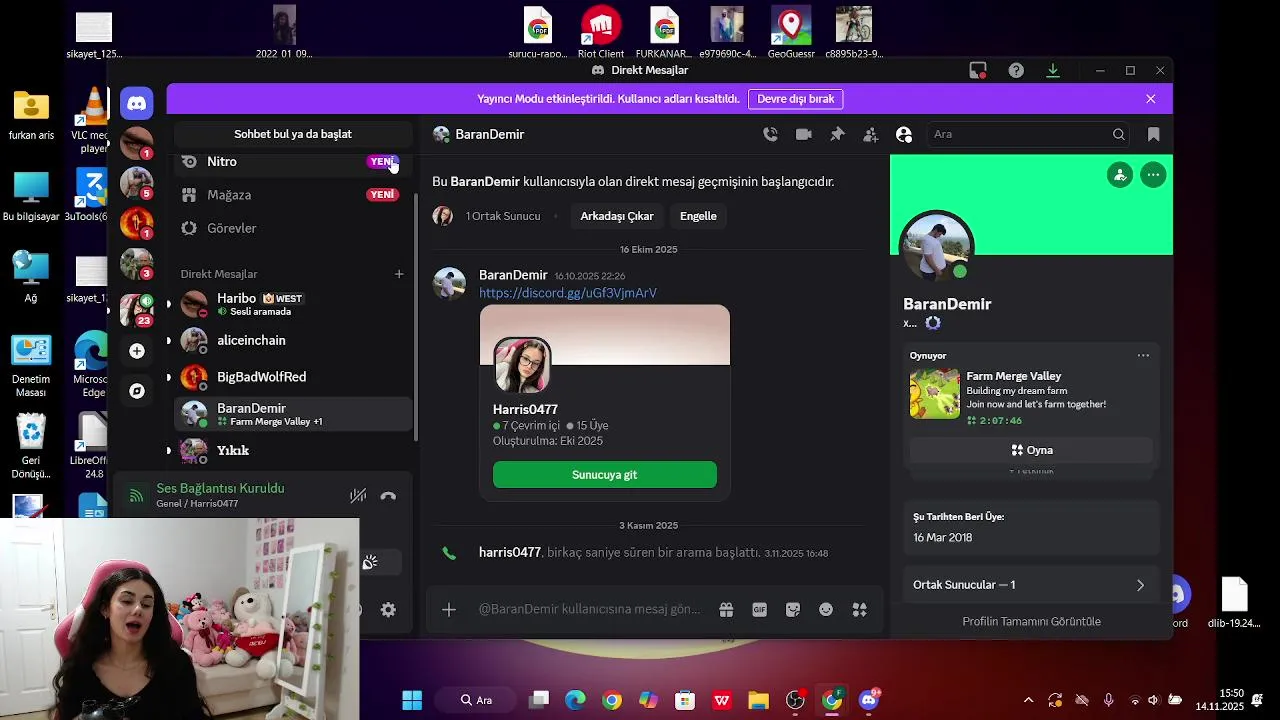Open the discord.gg invite link
The width and height of the screenshot is (1280, 720).
(568, 293)
